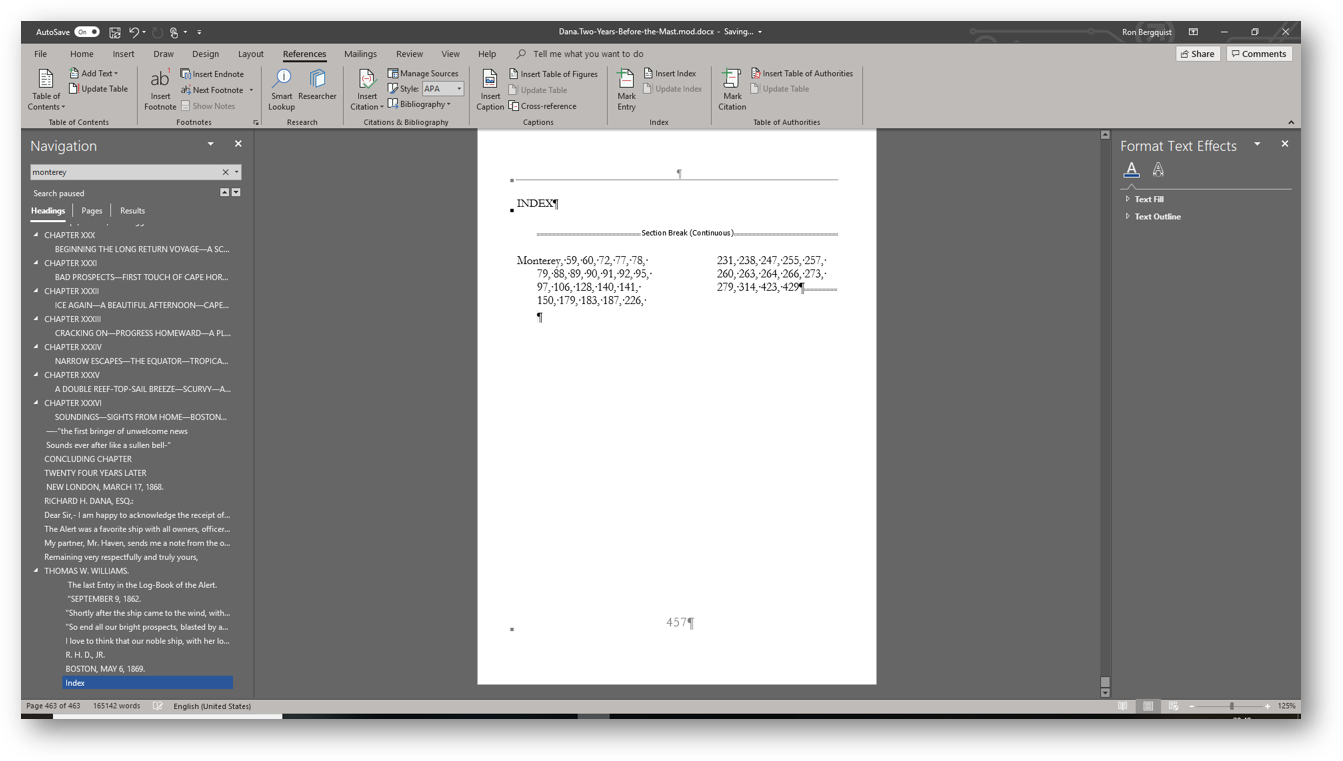Click the Navigation search box containing monterey

coord(125,172)
